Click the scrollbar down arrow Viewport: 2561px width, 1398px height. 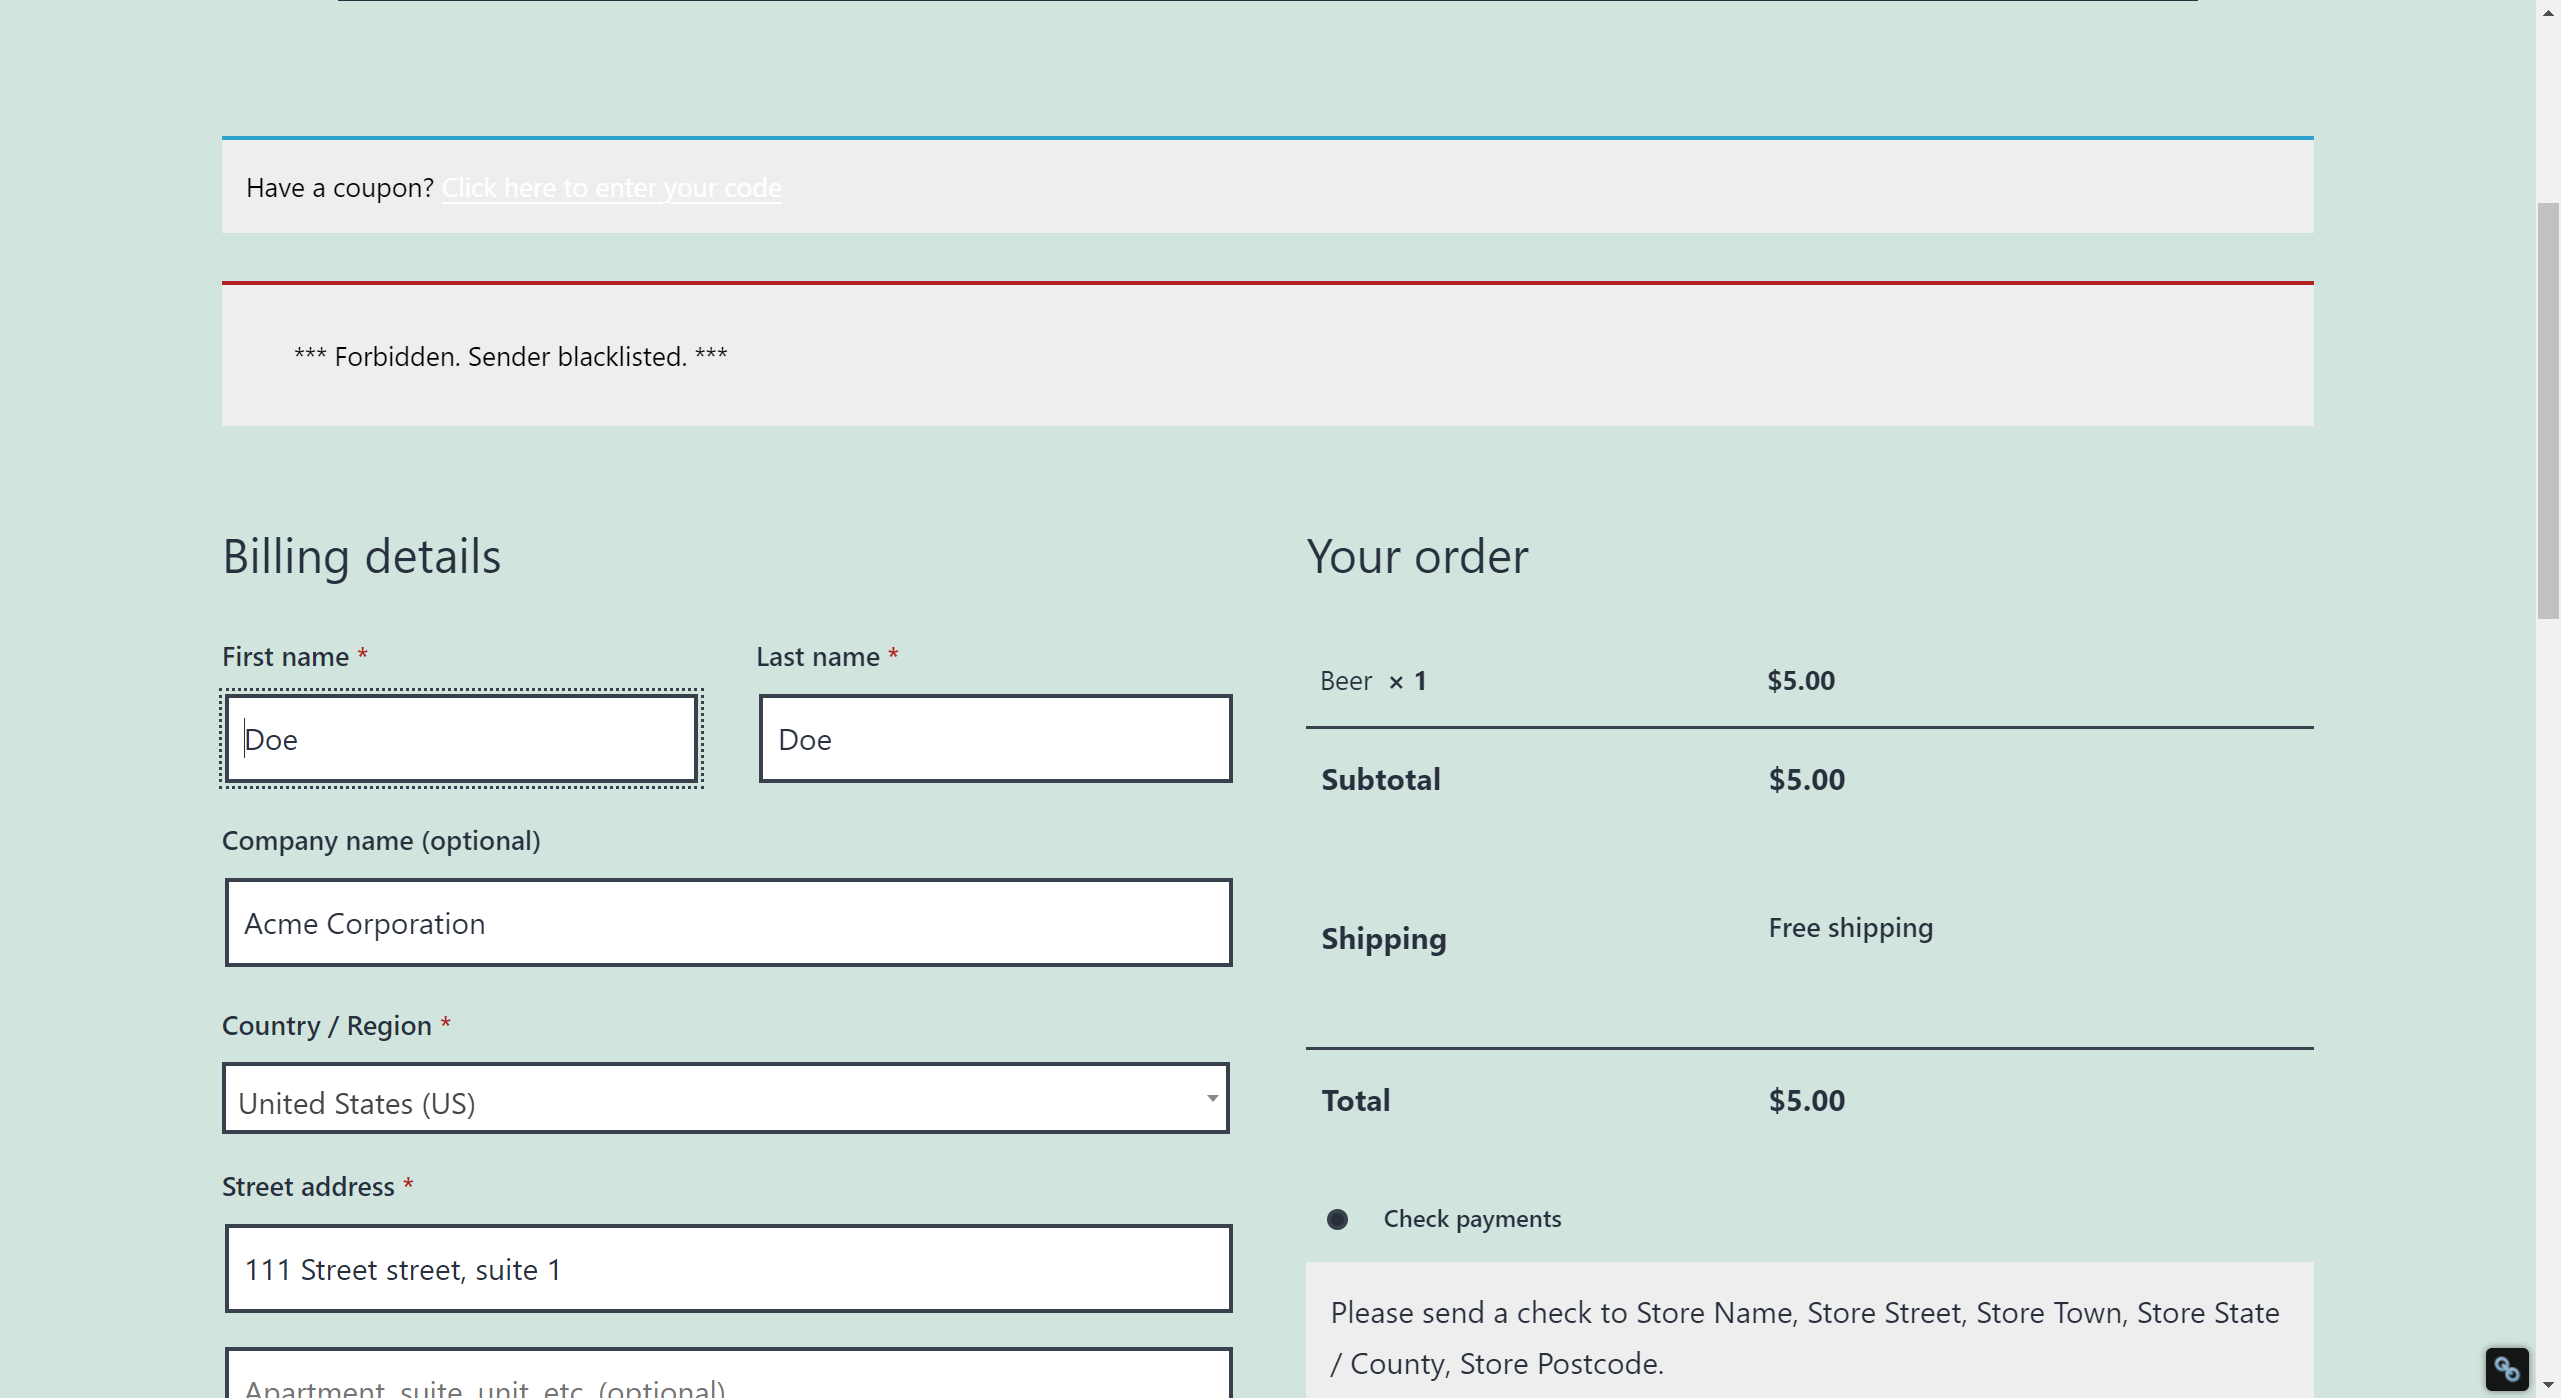[x=2548, y=1385]
